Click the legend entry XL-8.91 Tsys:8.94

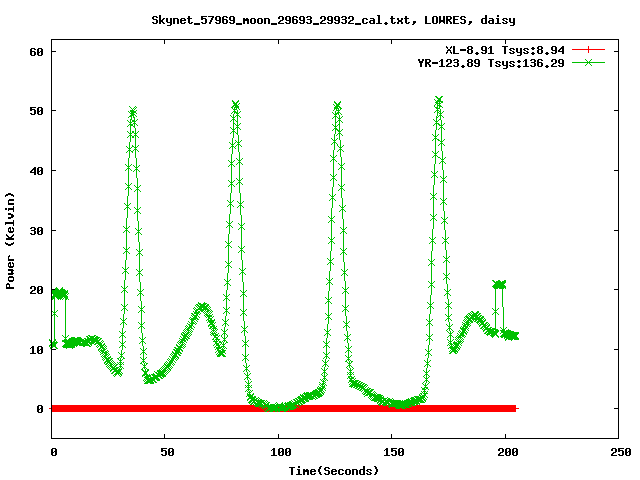click(x=505, y=50)
